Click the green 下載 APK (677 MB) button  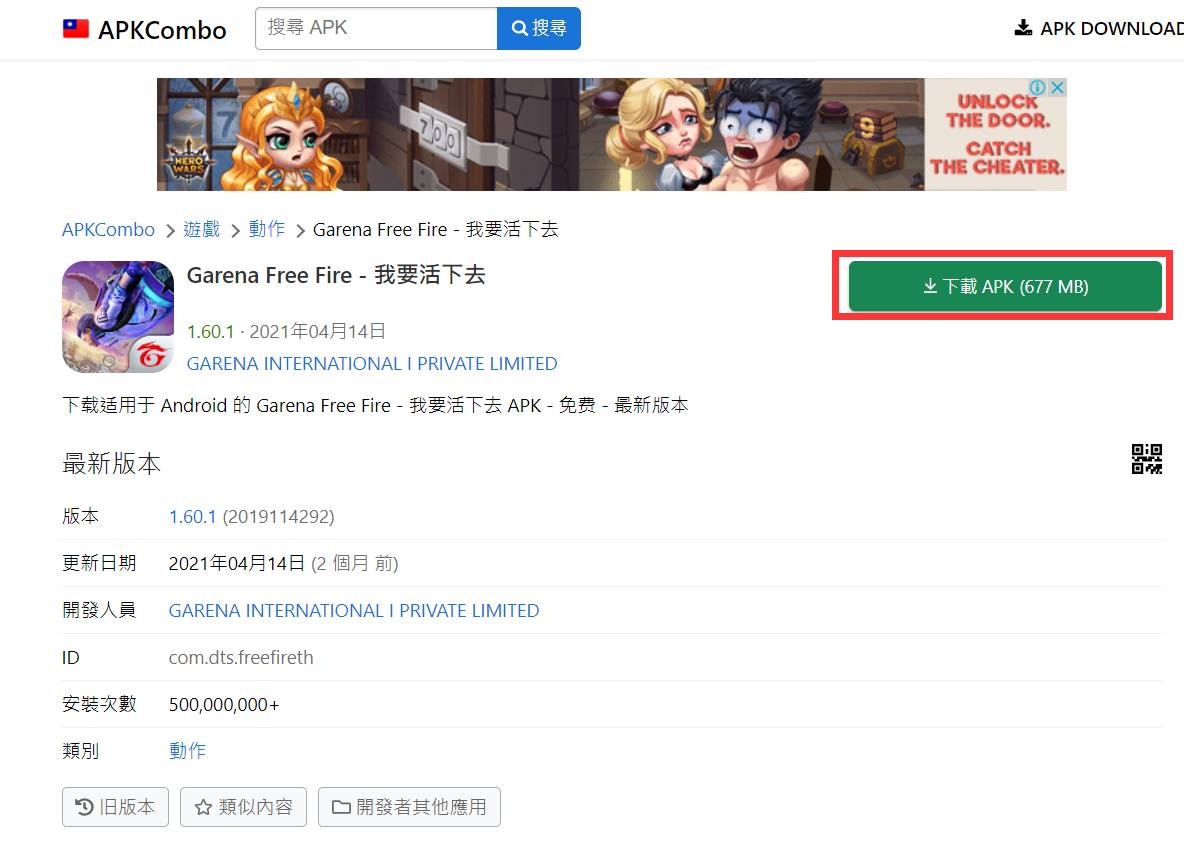point(1005,286)
